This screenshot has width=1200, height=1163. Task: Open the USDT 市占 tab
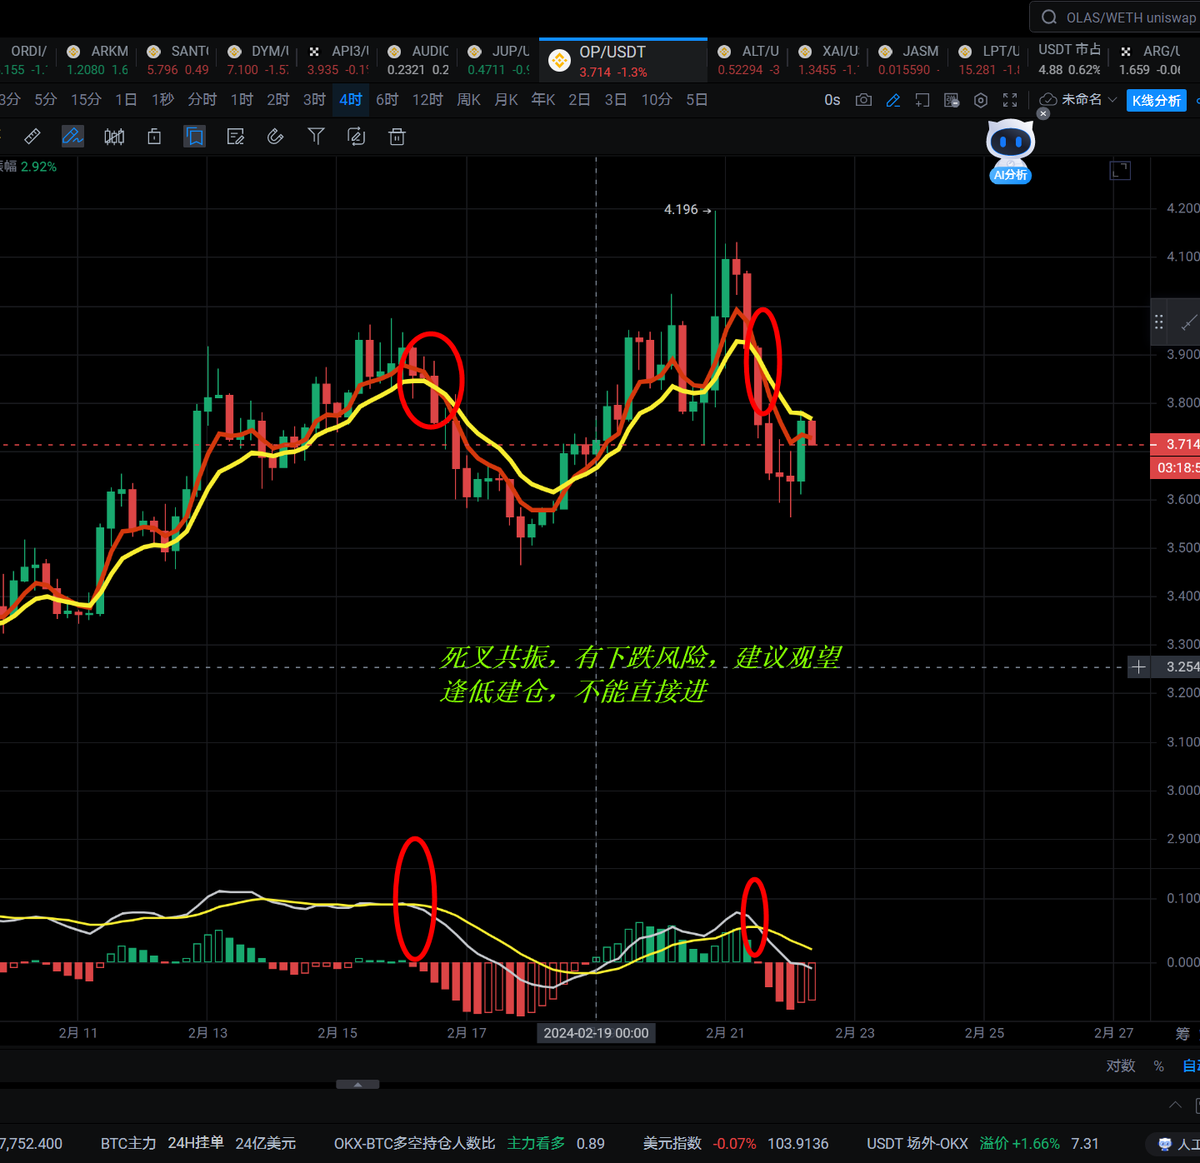[1069, 60]
